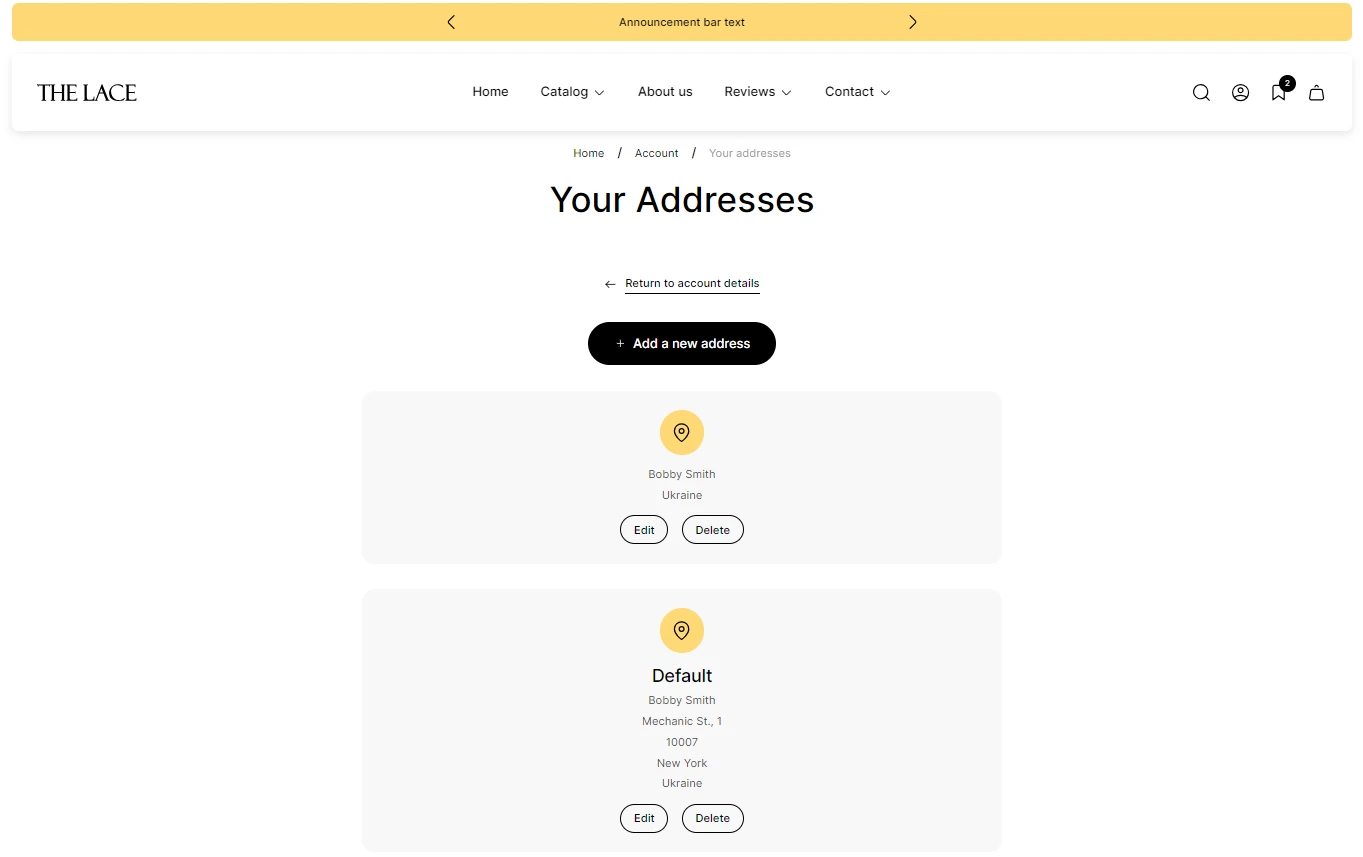Expand the Contact dropdown menu
This screenshot has width=1363, height=857.
click(x=857, y=92)
